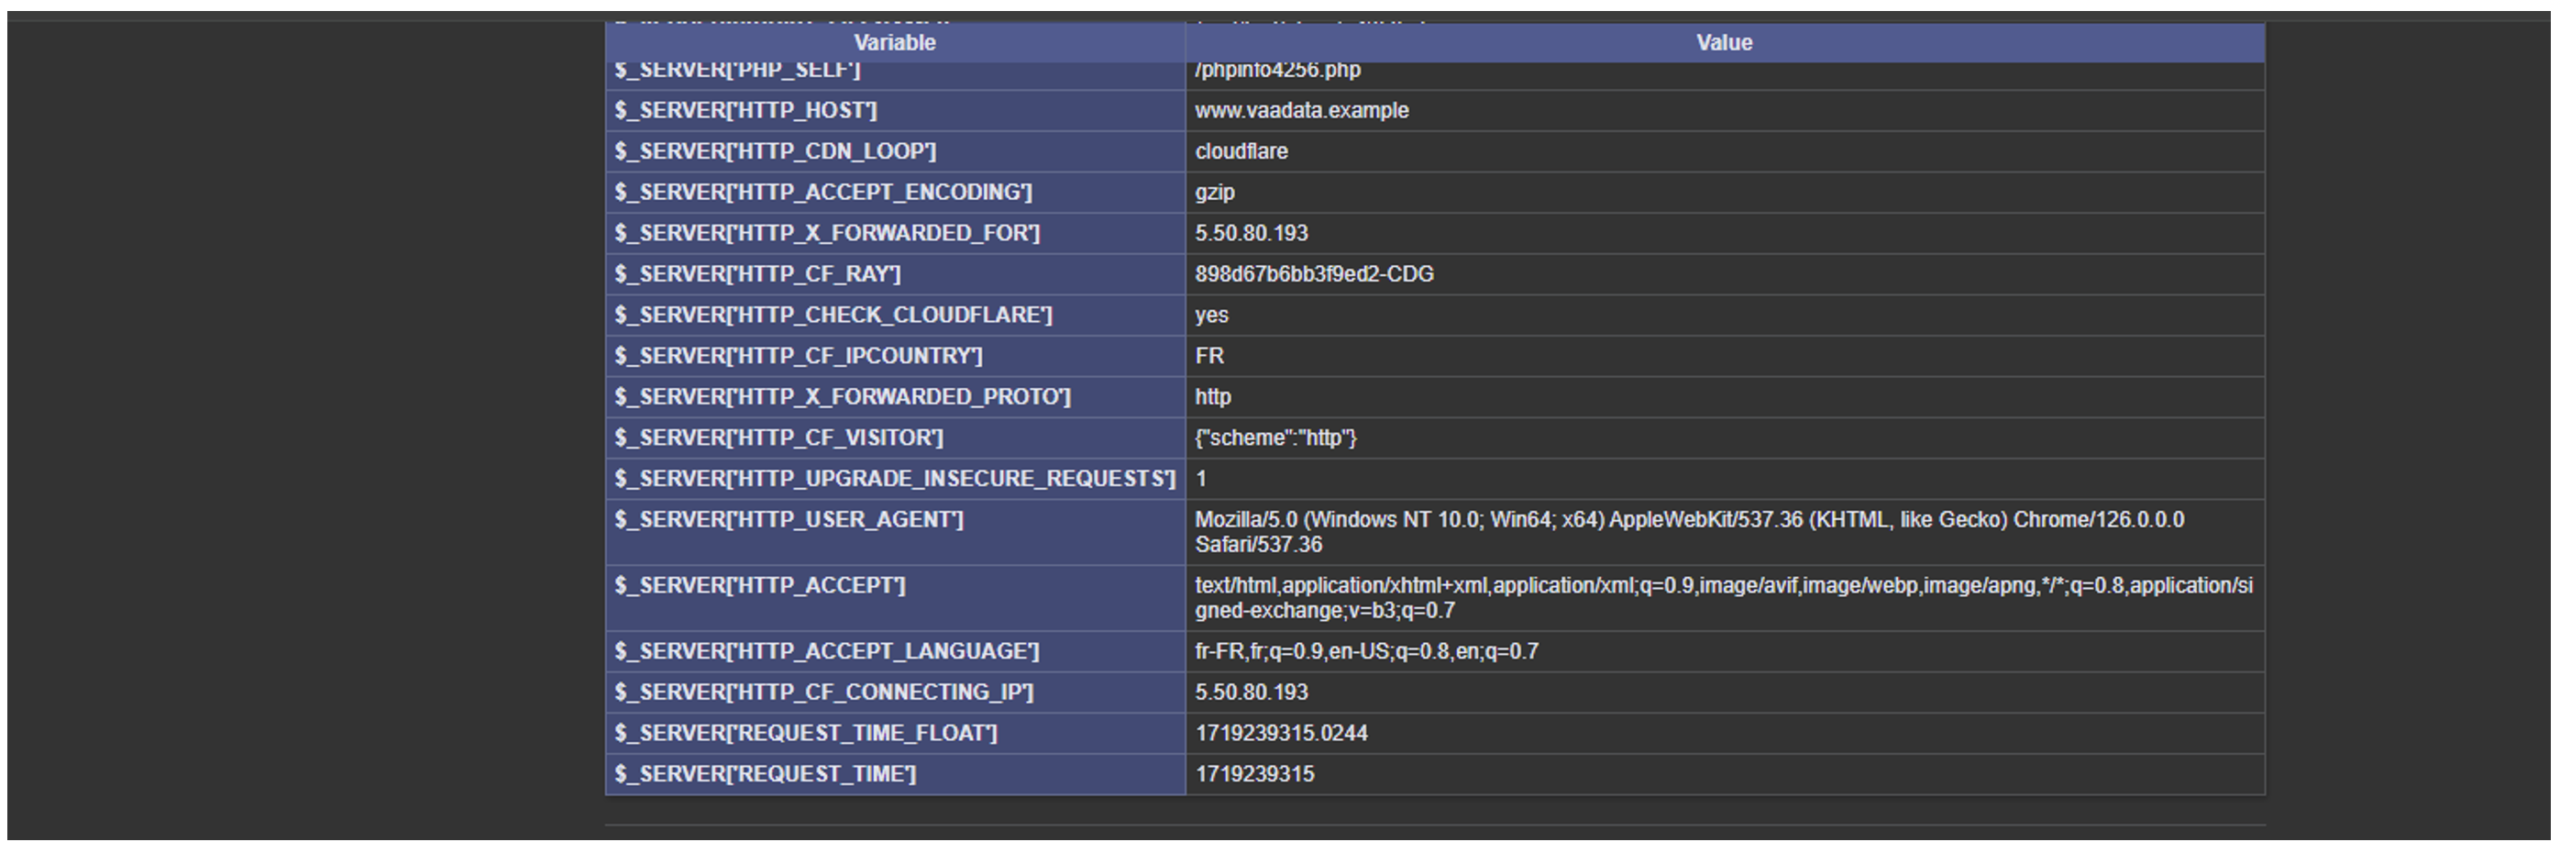Image resolution: width=2560 pixels, height=853 pixels.
Task: Click the $_SERVER['HTTP_ACCEPT'] variable name
Action: tap(760, 586)
